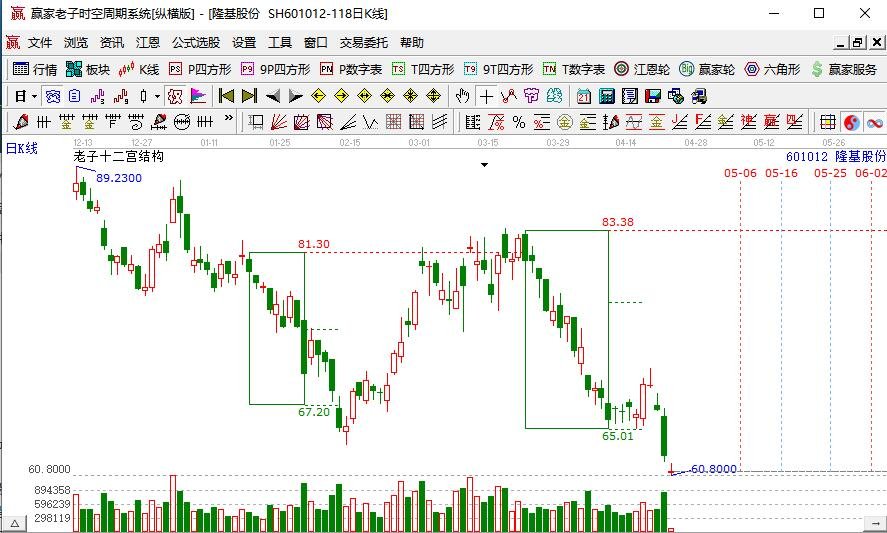Open the calculator icon
Viewport: 887px width, 533px height.
tap(606, 96)
